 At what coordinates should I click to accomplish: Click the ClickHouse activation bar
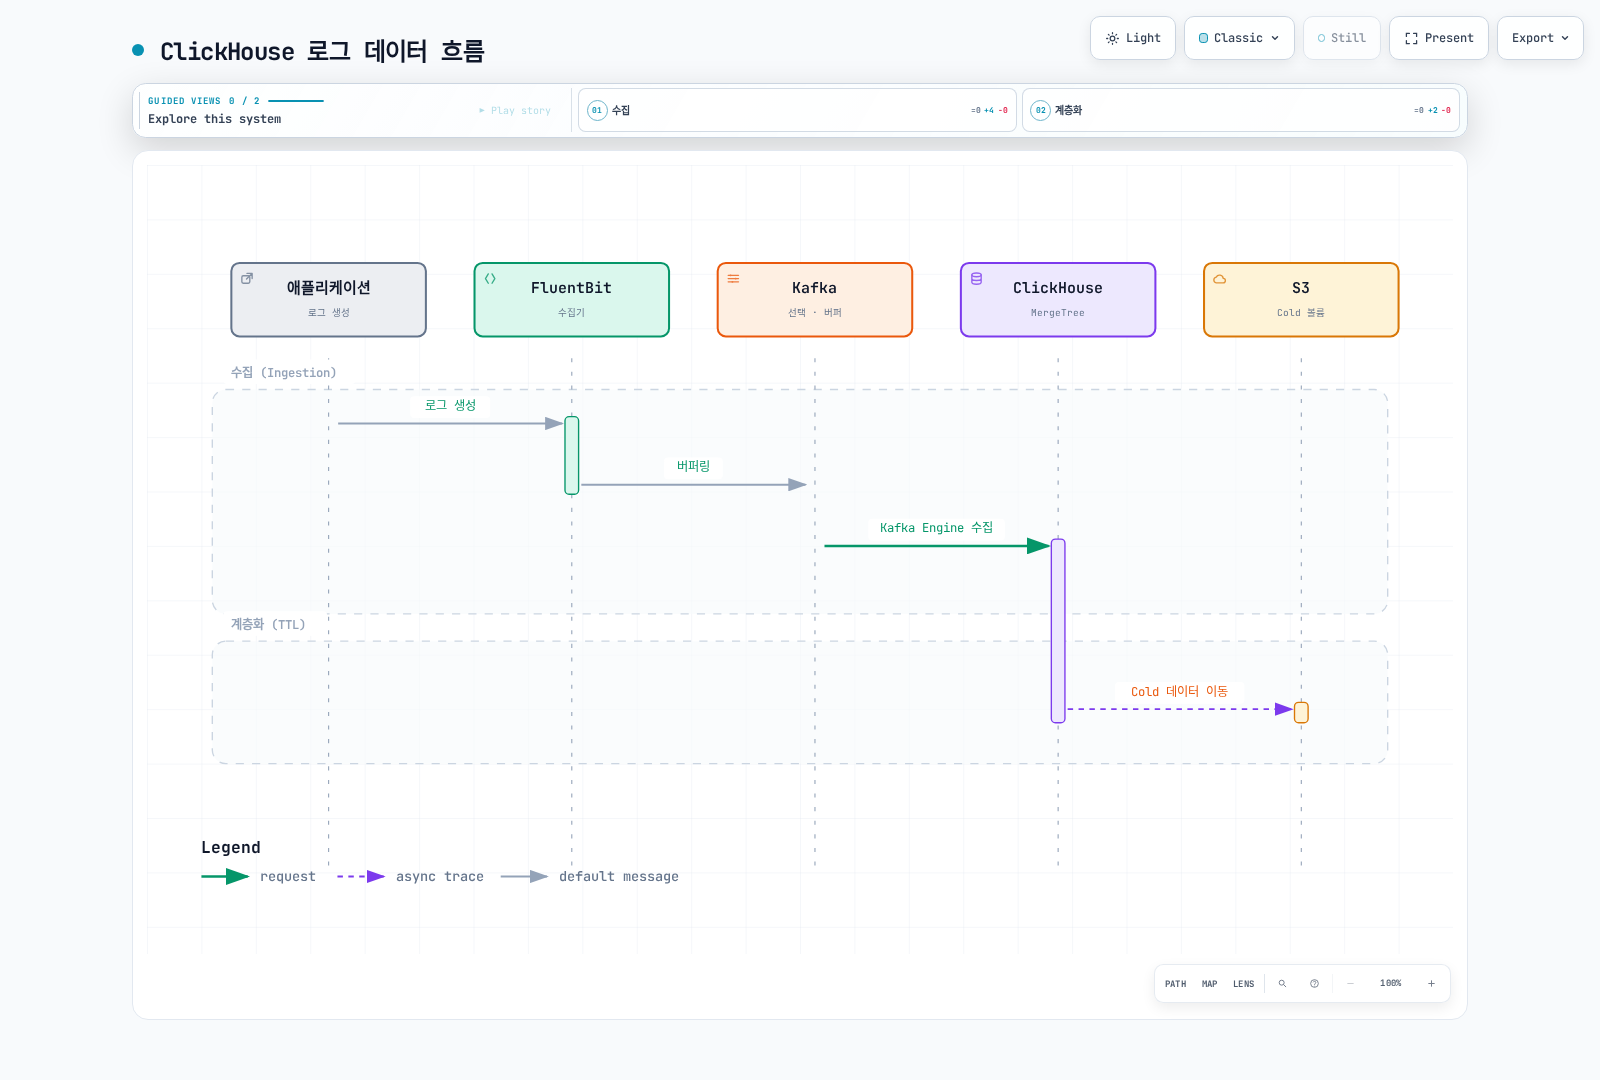click(x=1057, y=631)
